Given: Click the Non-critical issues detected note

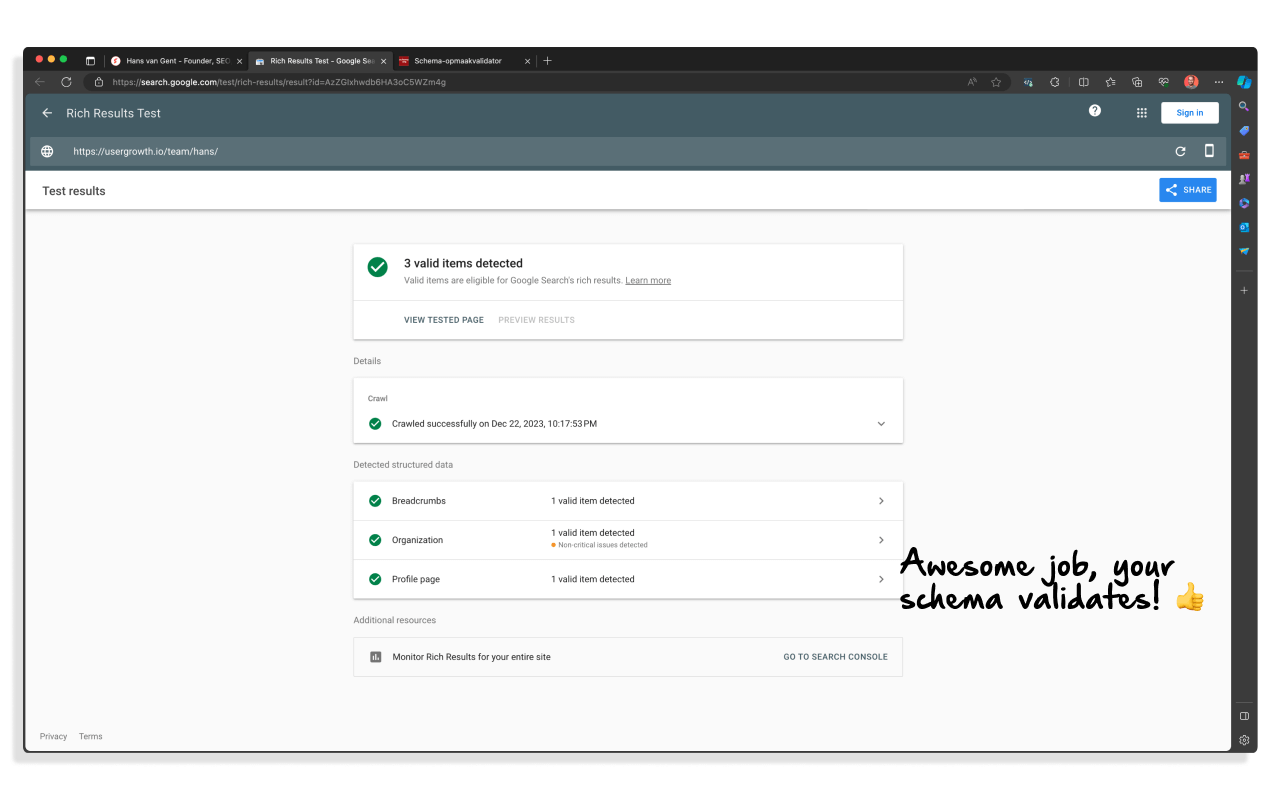Looking at the screenshot, I should click(x=600, y=545).
